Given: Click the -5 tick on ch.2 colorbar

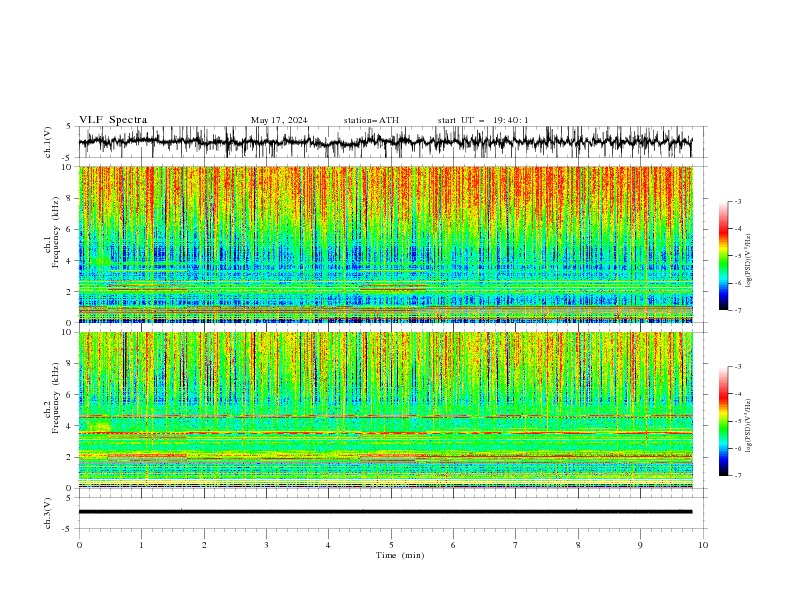Looking at the screenshot, I should [x=738, y=421].
